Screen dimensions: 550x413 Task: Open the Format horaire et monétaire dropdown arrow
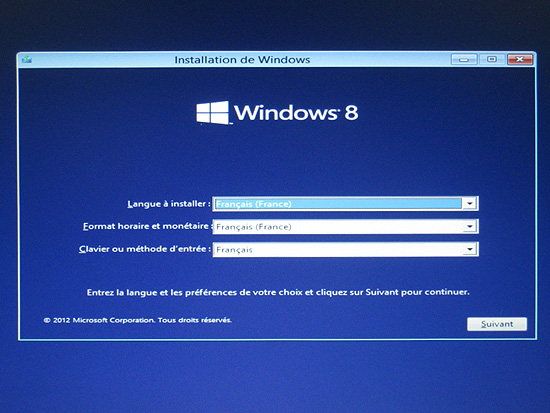[x=470, y=227]
